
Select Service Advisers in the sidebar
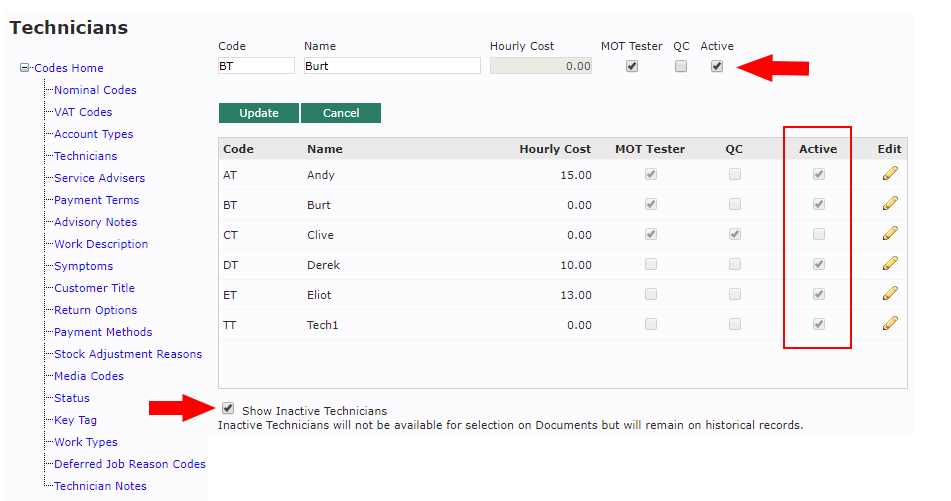click(x=99, y=178)
